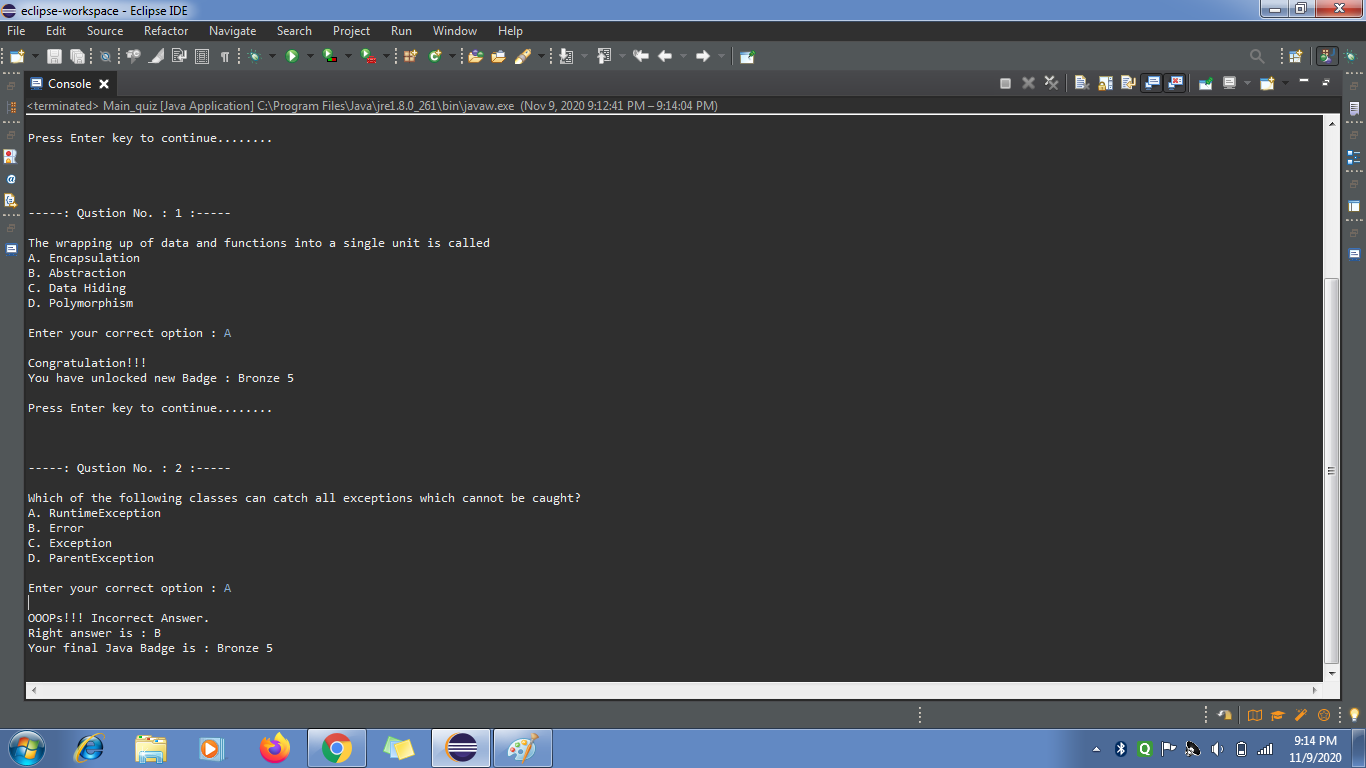Open the Open Console dropdown arrow

[1283, 83]
